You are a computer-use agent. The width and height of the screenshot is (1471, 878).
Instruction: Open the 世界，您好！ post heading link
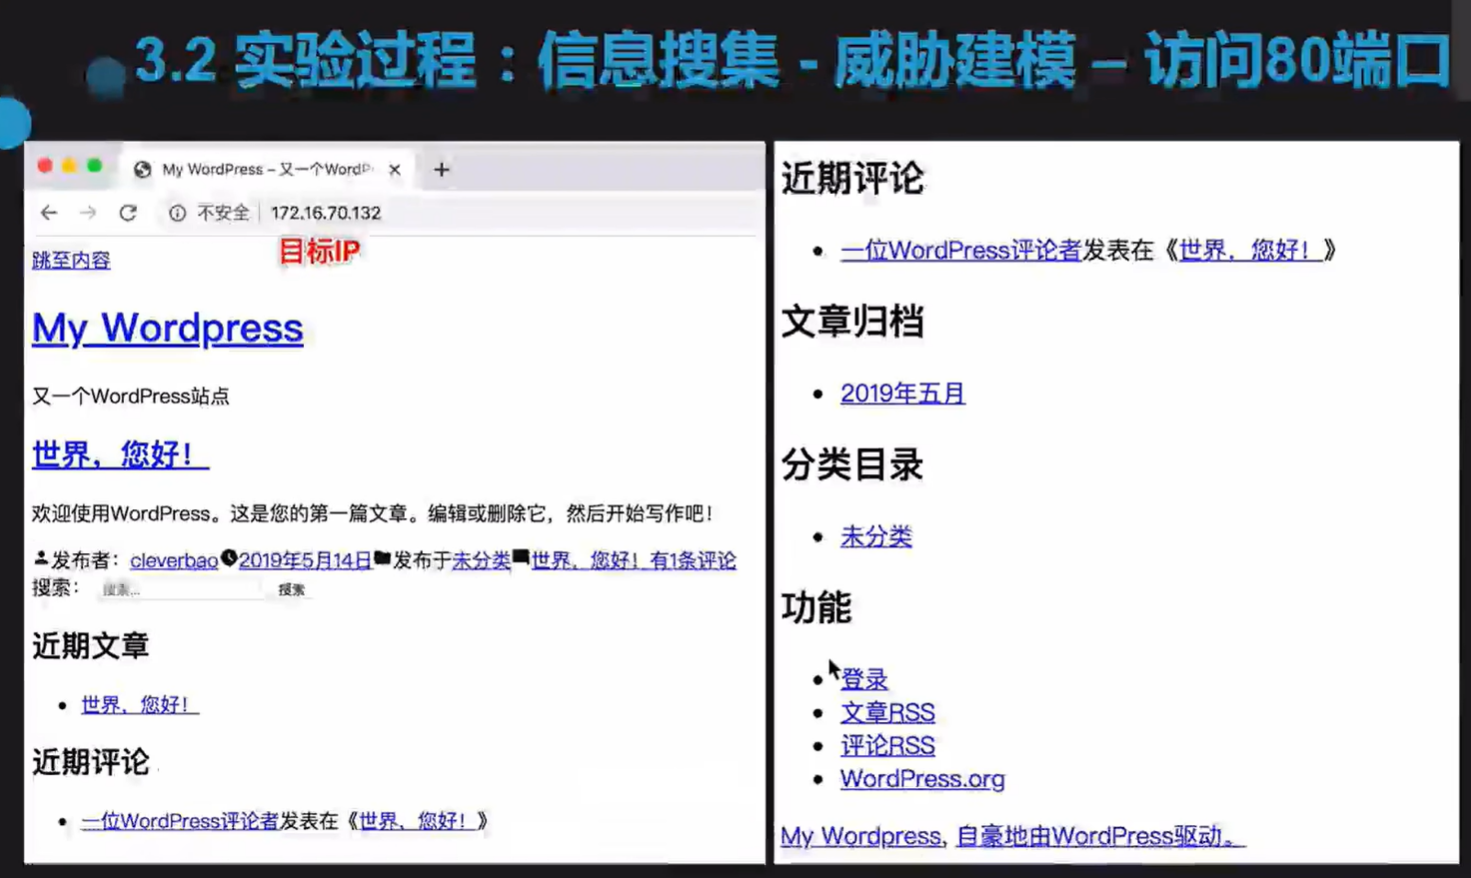click(x=120, y=454)
